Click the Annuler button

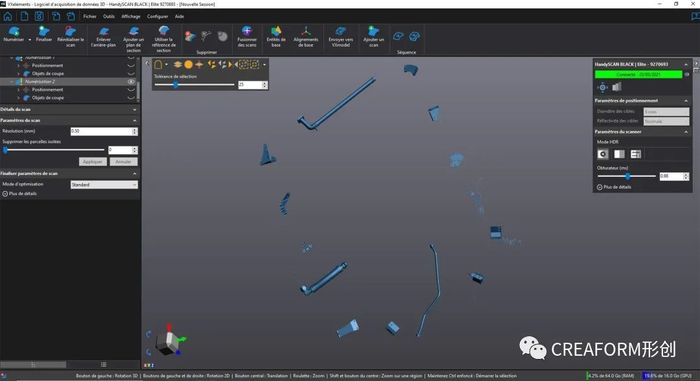tap(124, 162)
